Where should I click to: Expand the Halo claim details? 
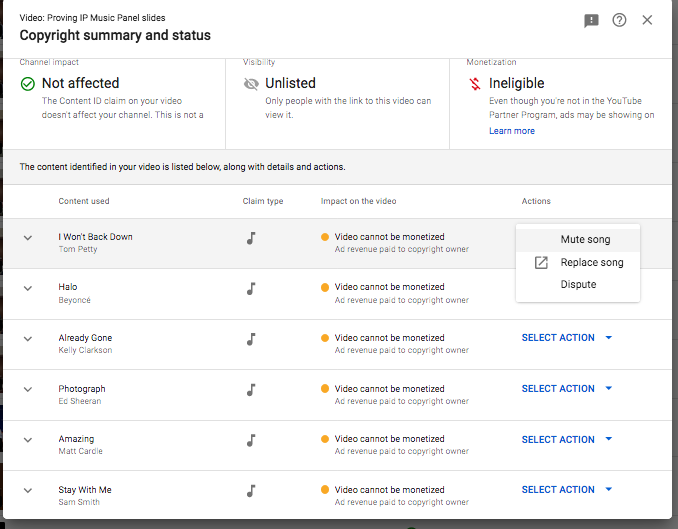pyautogui.click(x=28, y=289)
